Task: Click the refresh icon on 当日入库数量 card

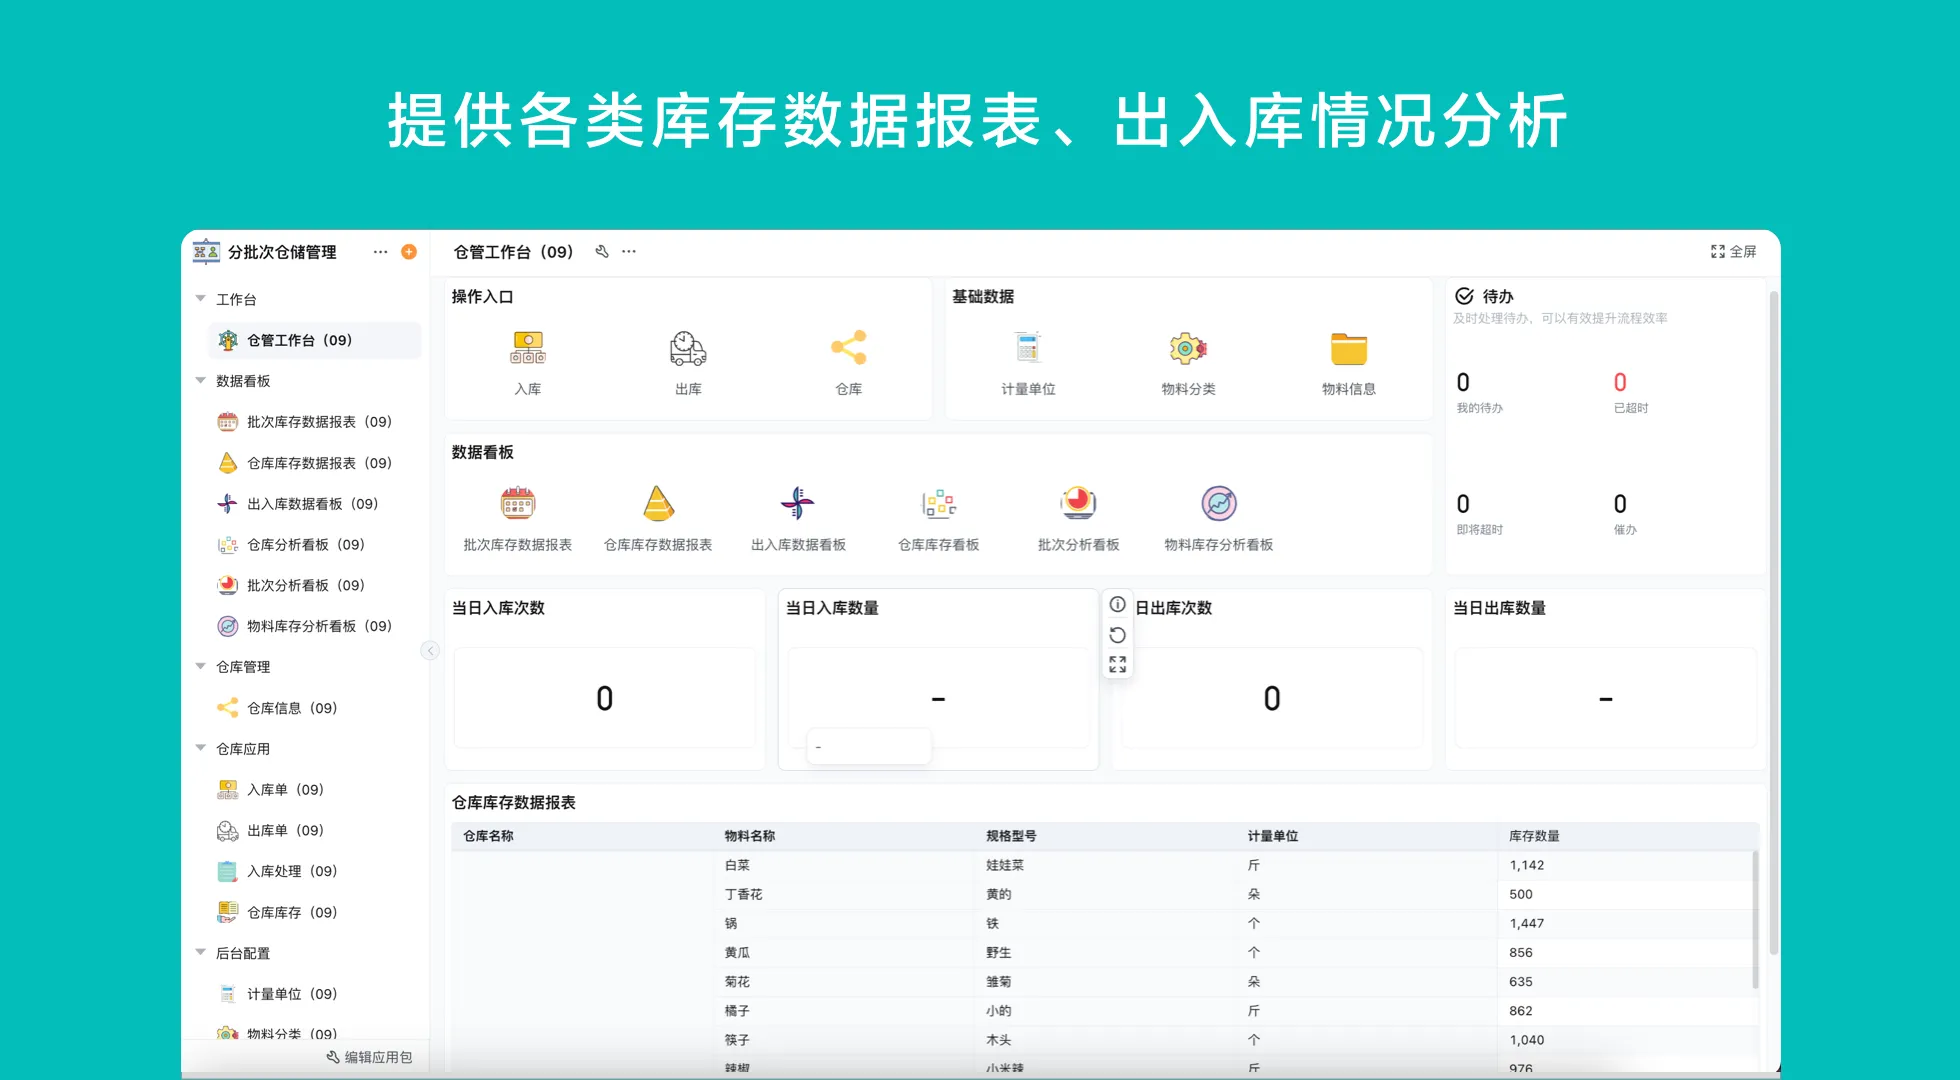Action: [x=1118, y=635]
